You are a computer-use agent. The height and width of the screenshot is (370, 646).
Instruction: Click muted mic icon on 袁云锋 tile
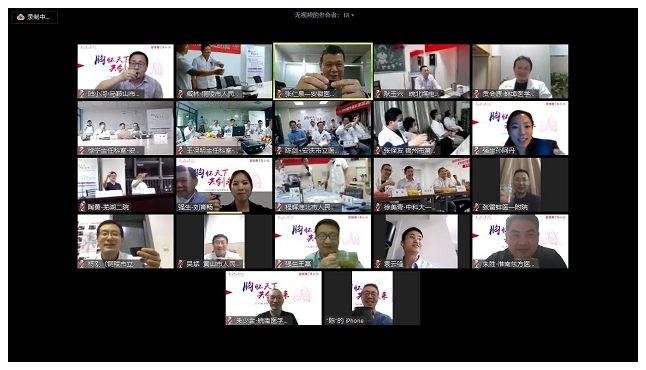pos(378,264)
